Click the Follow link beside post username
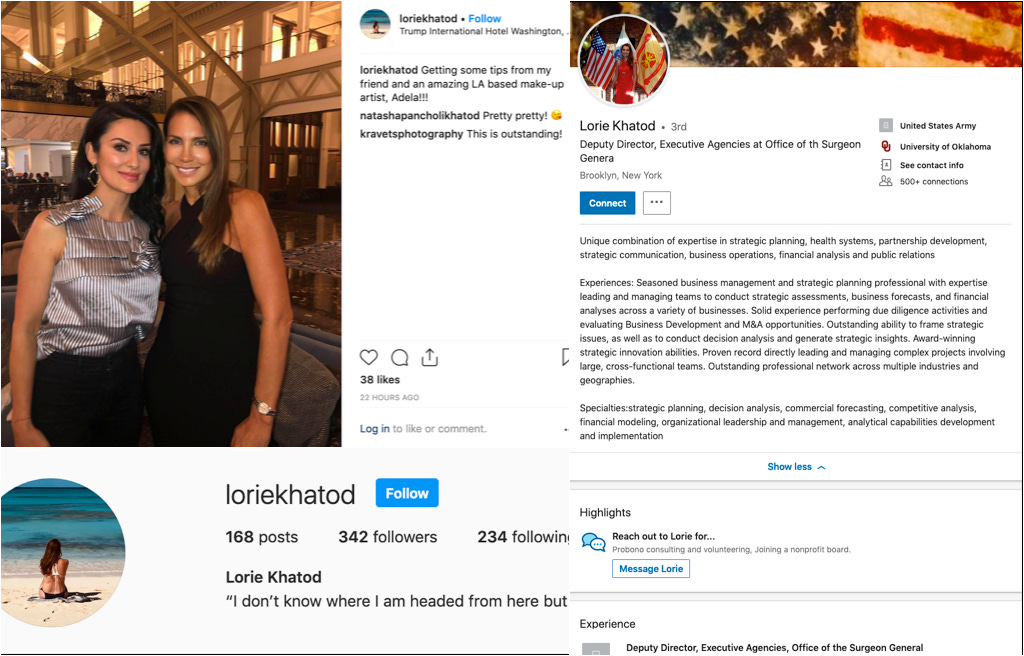This screenshot has width=1024, height=656. (485, 18)
